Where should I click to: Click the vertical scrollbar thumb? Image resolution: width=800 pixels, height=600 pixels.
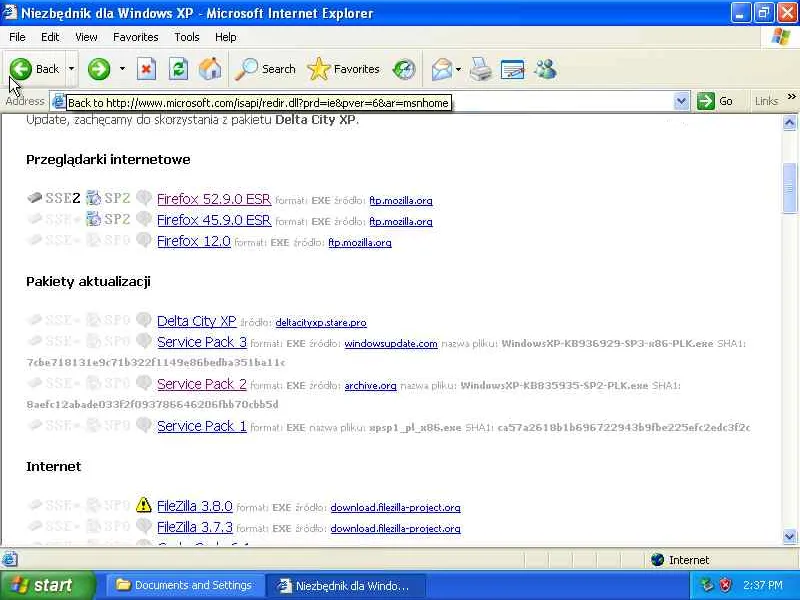pyautogui.click(x=789, y=187)
